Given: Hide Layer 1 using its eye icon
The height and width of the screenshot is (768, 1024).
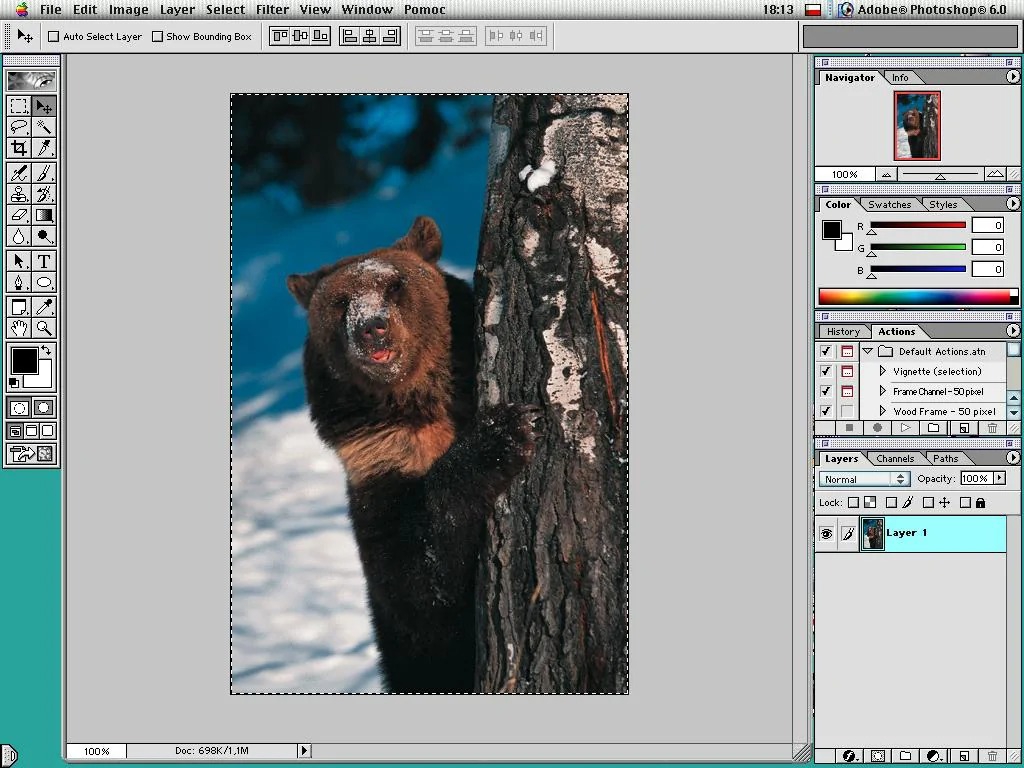Looking at the screenshot, I should tap(826, 534).
